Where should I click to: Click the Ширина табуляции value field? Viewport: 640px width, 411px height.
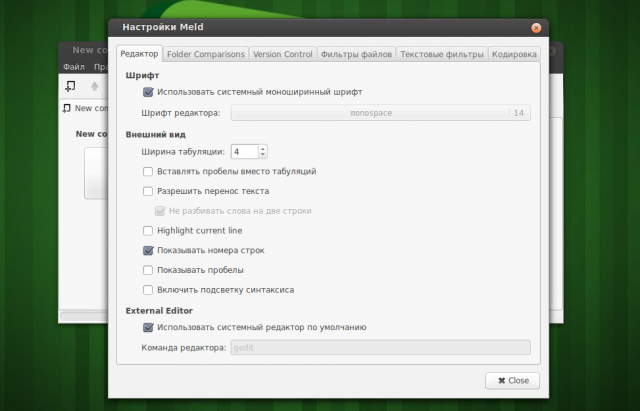point(245,152)
